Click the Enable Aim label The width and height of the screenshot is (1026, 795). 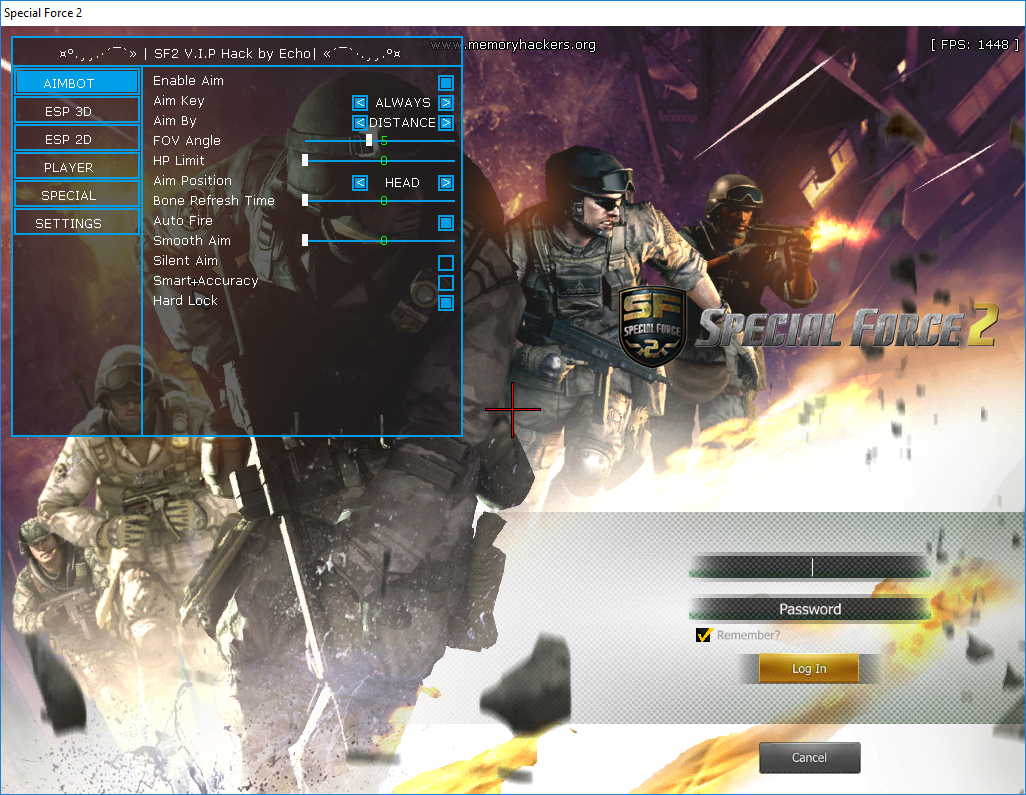188,80
